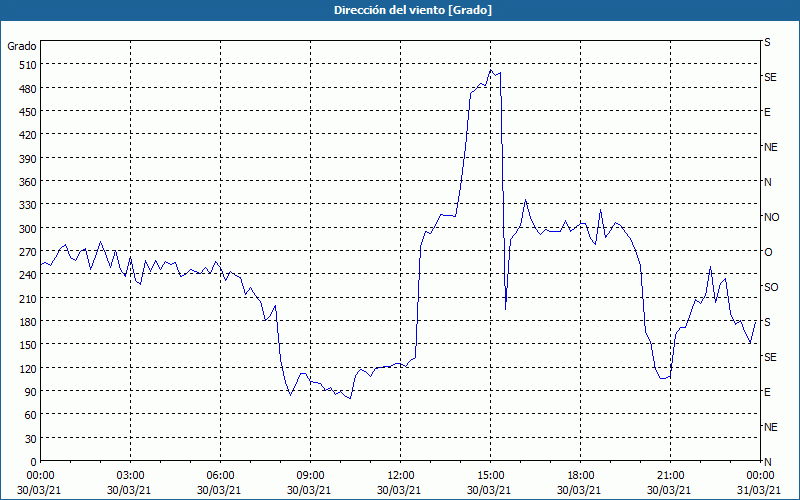The height and width of the screenshot is (500, 800).
Task: Click the 480 value on the degree axis
Action: tap(28, 89)
